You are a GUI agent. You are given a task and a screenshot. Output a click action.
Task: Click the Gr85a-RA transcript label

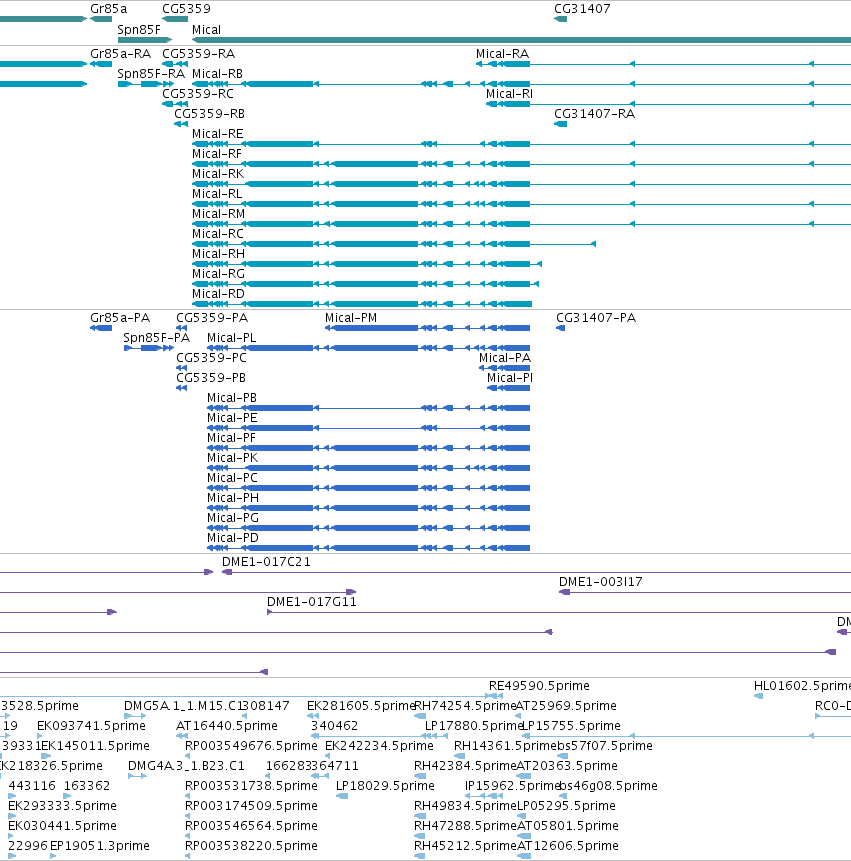tap(120, 54)
